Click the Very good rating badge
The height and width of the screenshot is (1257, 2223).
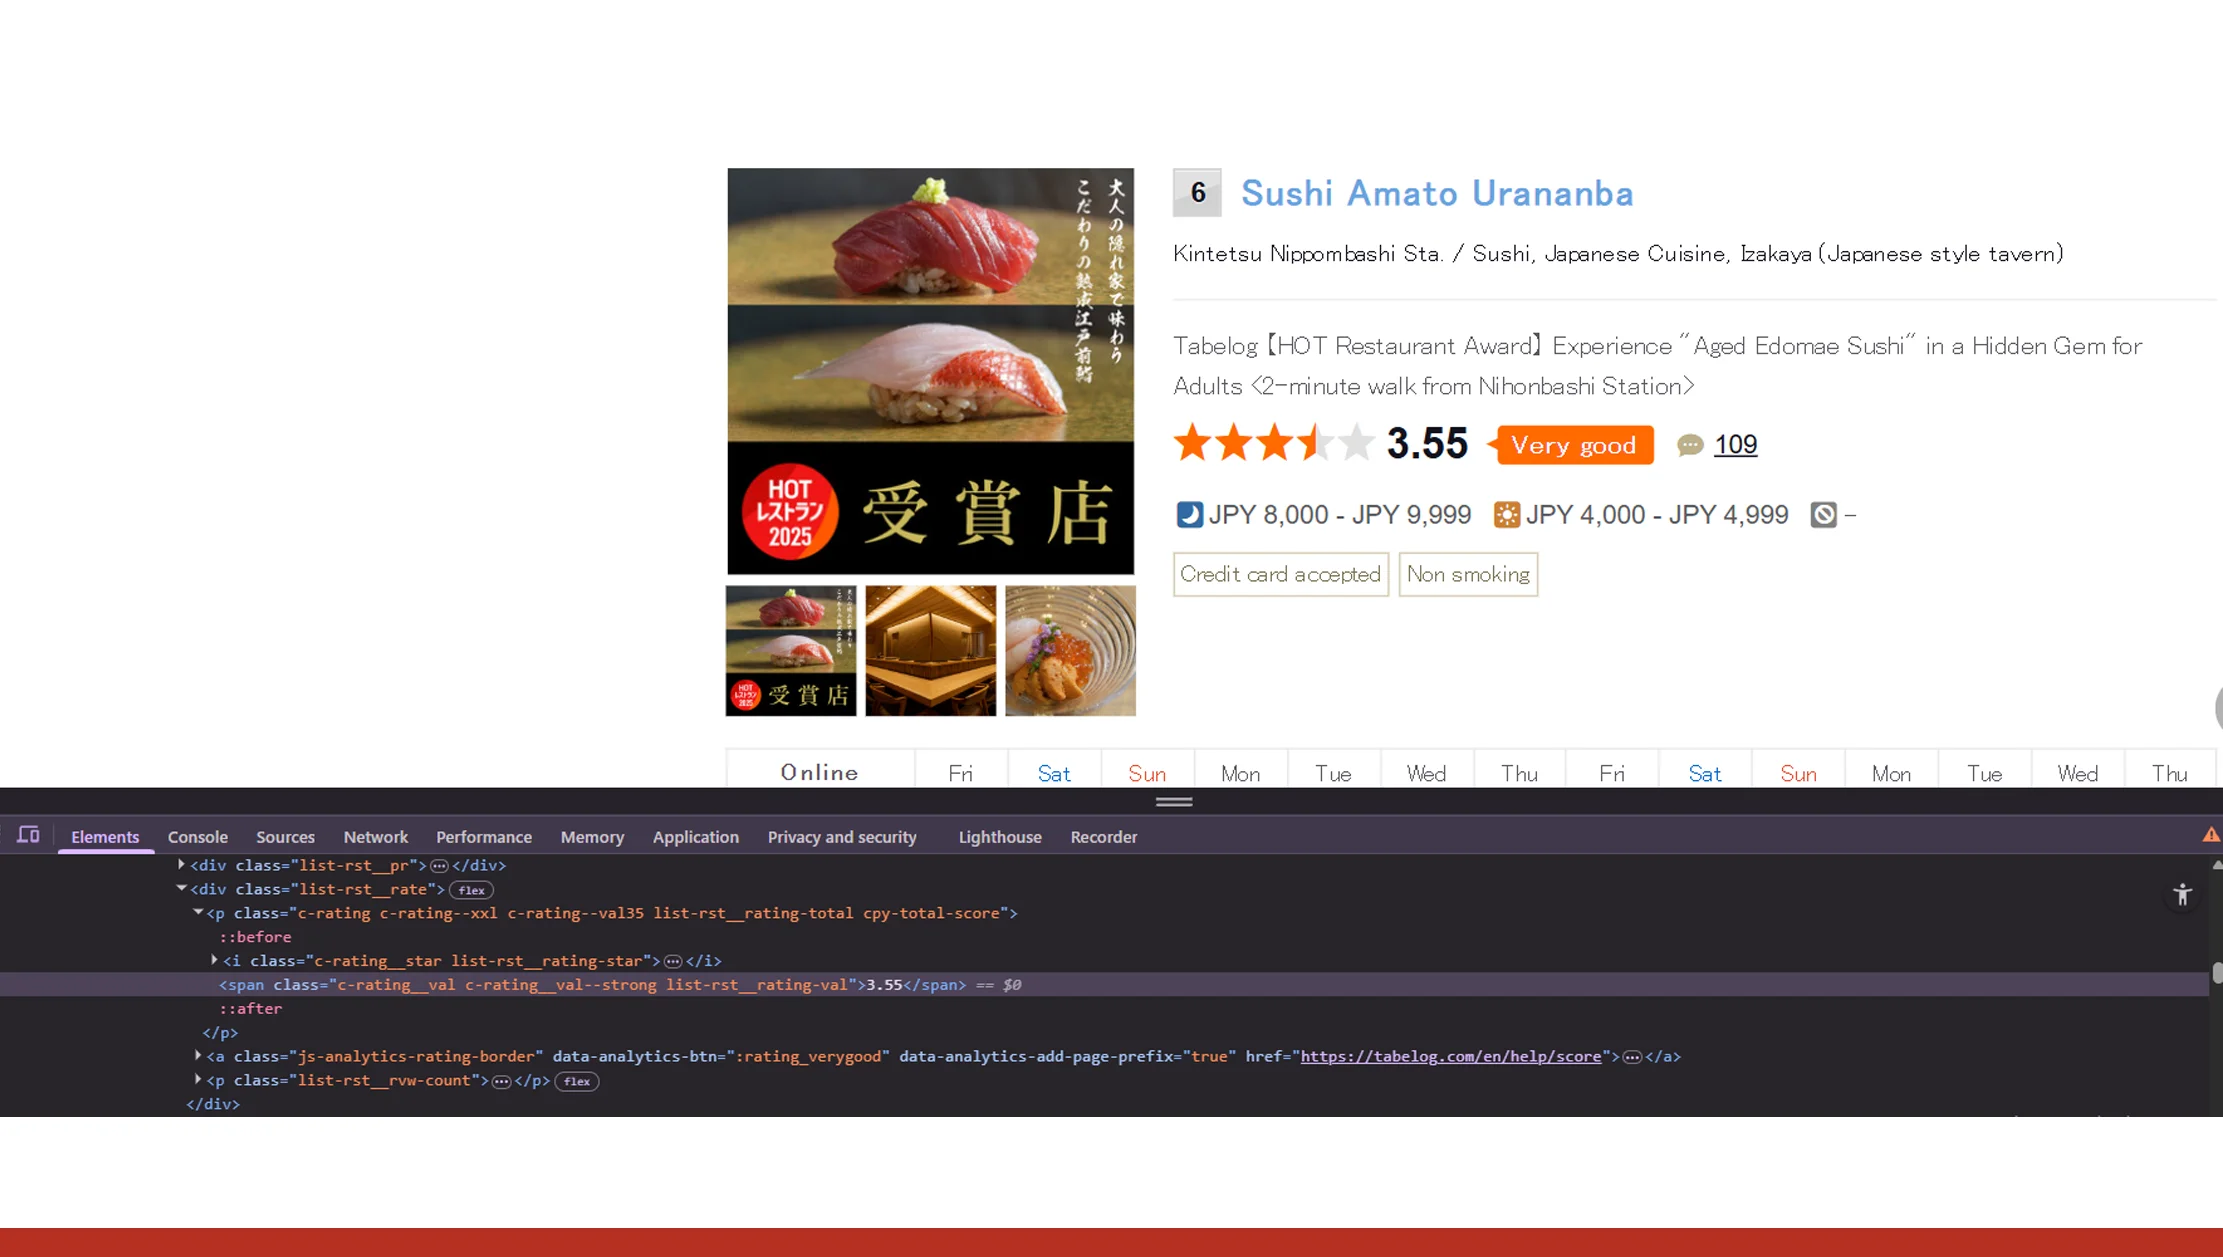click(1572, 445)
